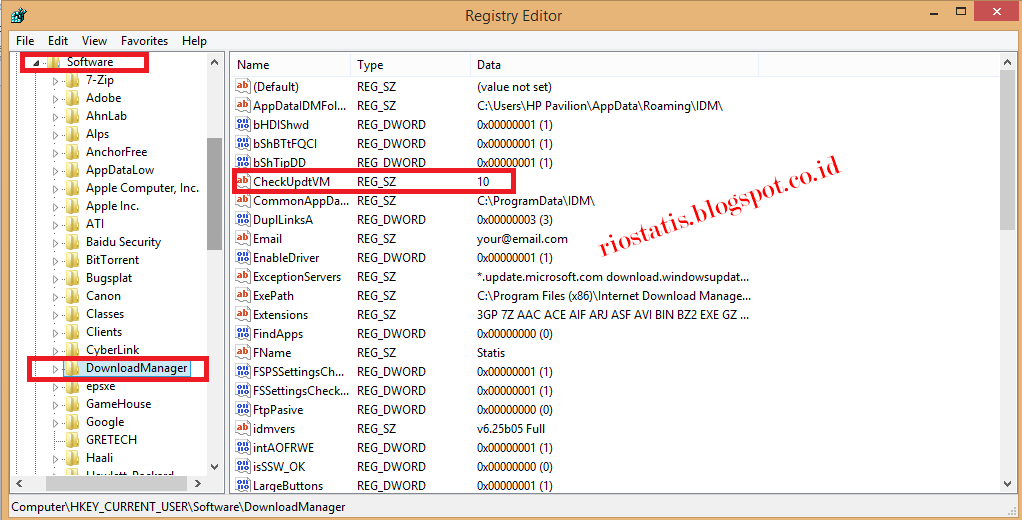Expand the Google key
The image size is (1022, 520).
[x=55, y=424]
